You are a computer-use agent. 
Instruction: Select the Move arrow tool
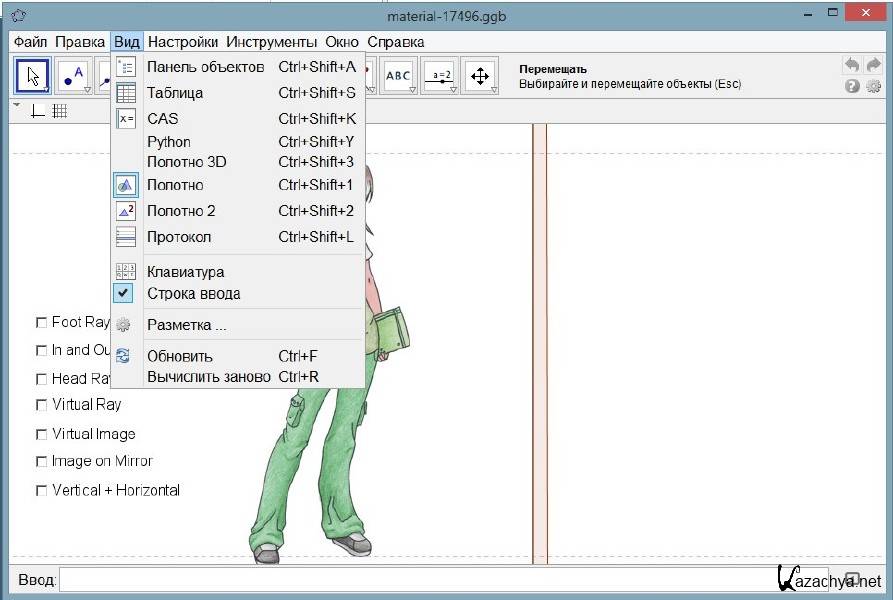point(33,76)
